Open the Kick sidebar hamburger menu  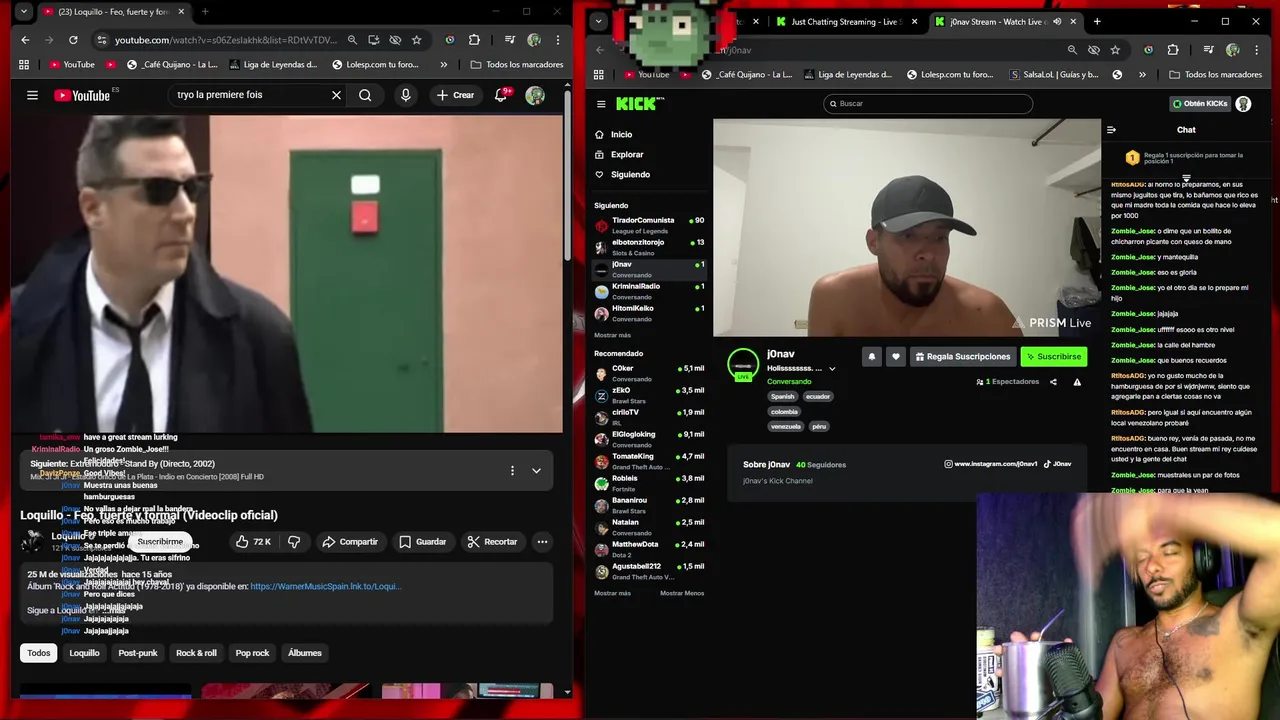pos(601,104)
